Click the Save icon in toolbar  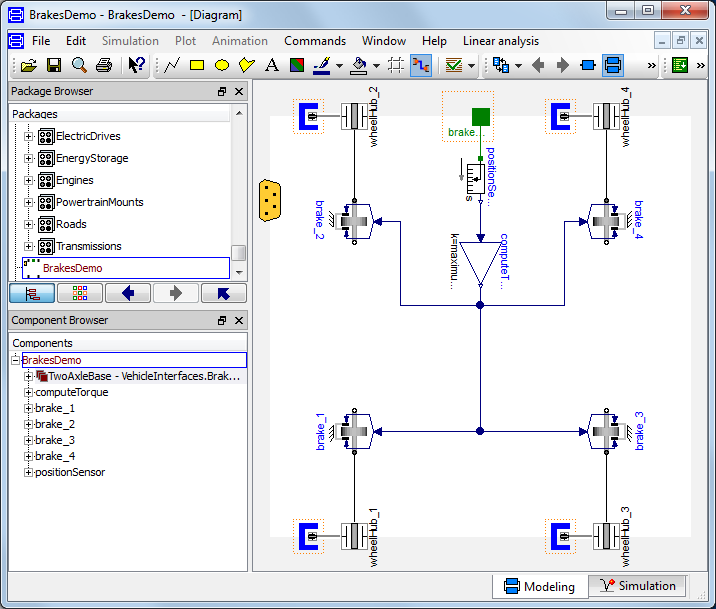(x=54, y=66)
